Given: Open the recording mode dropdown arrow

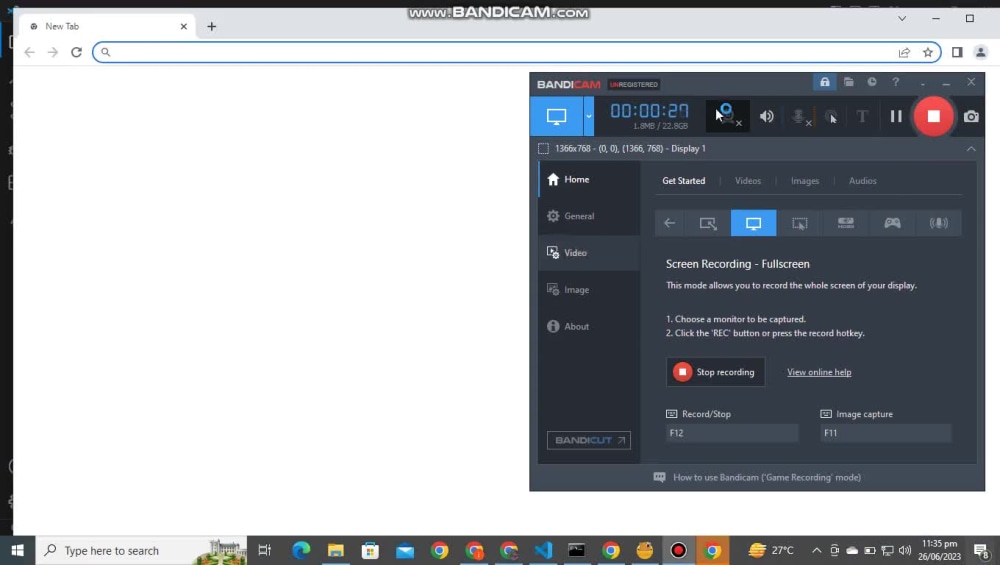Looking at the screenshot, I should tap(589, 116).
